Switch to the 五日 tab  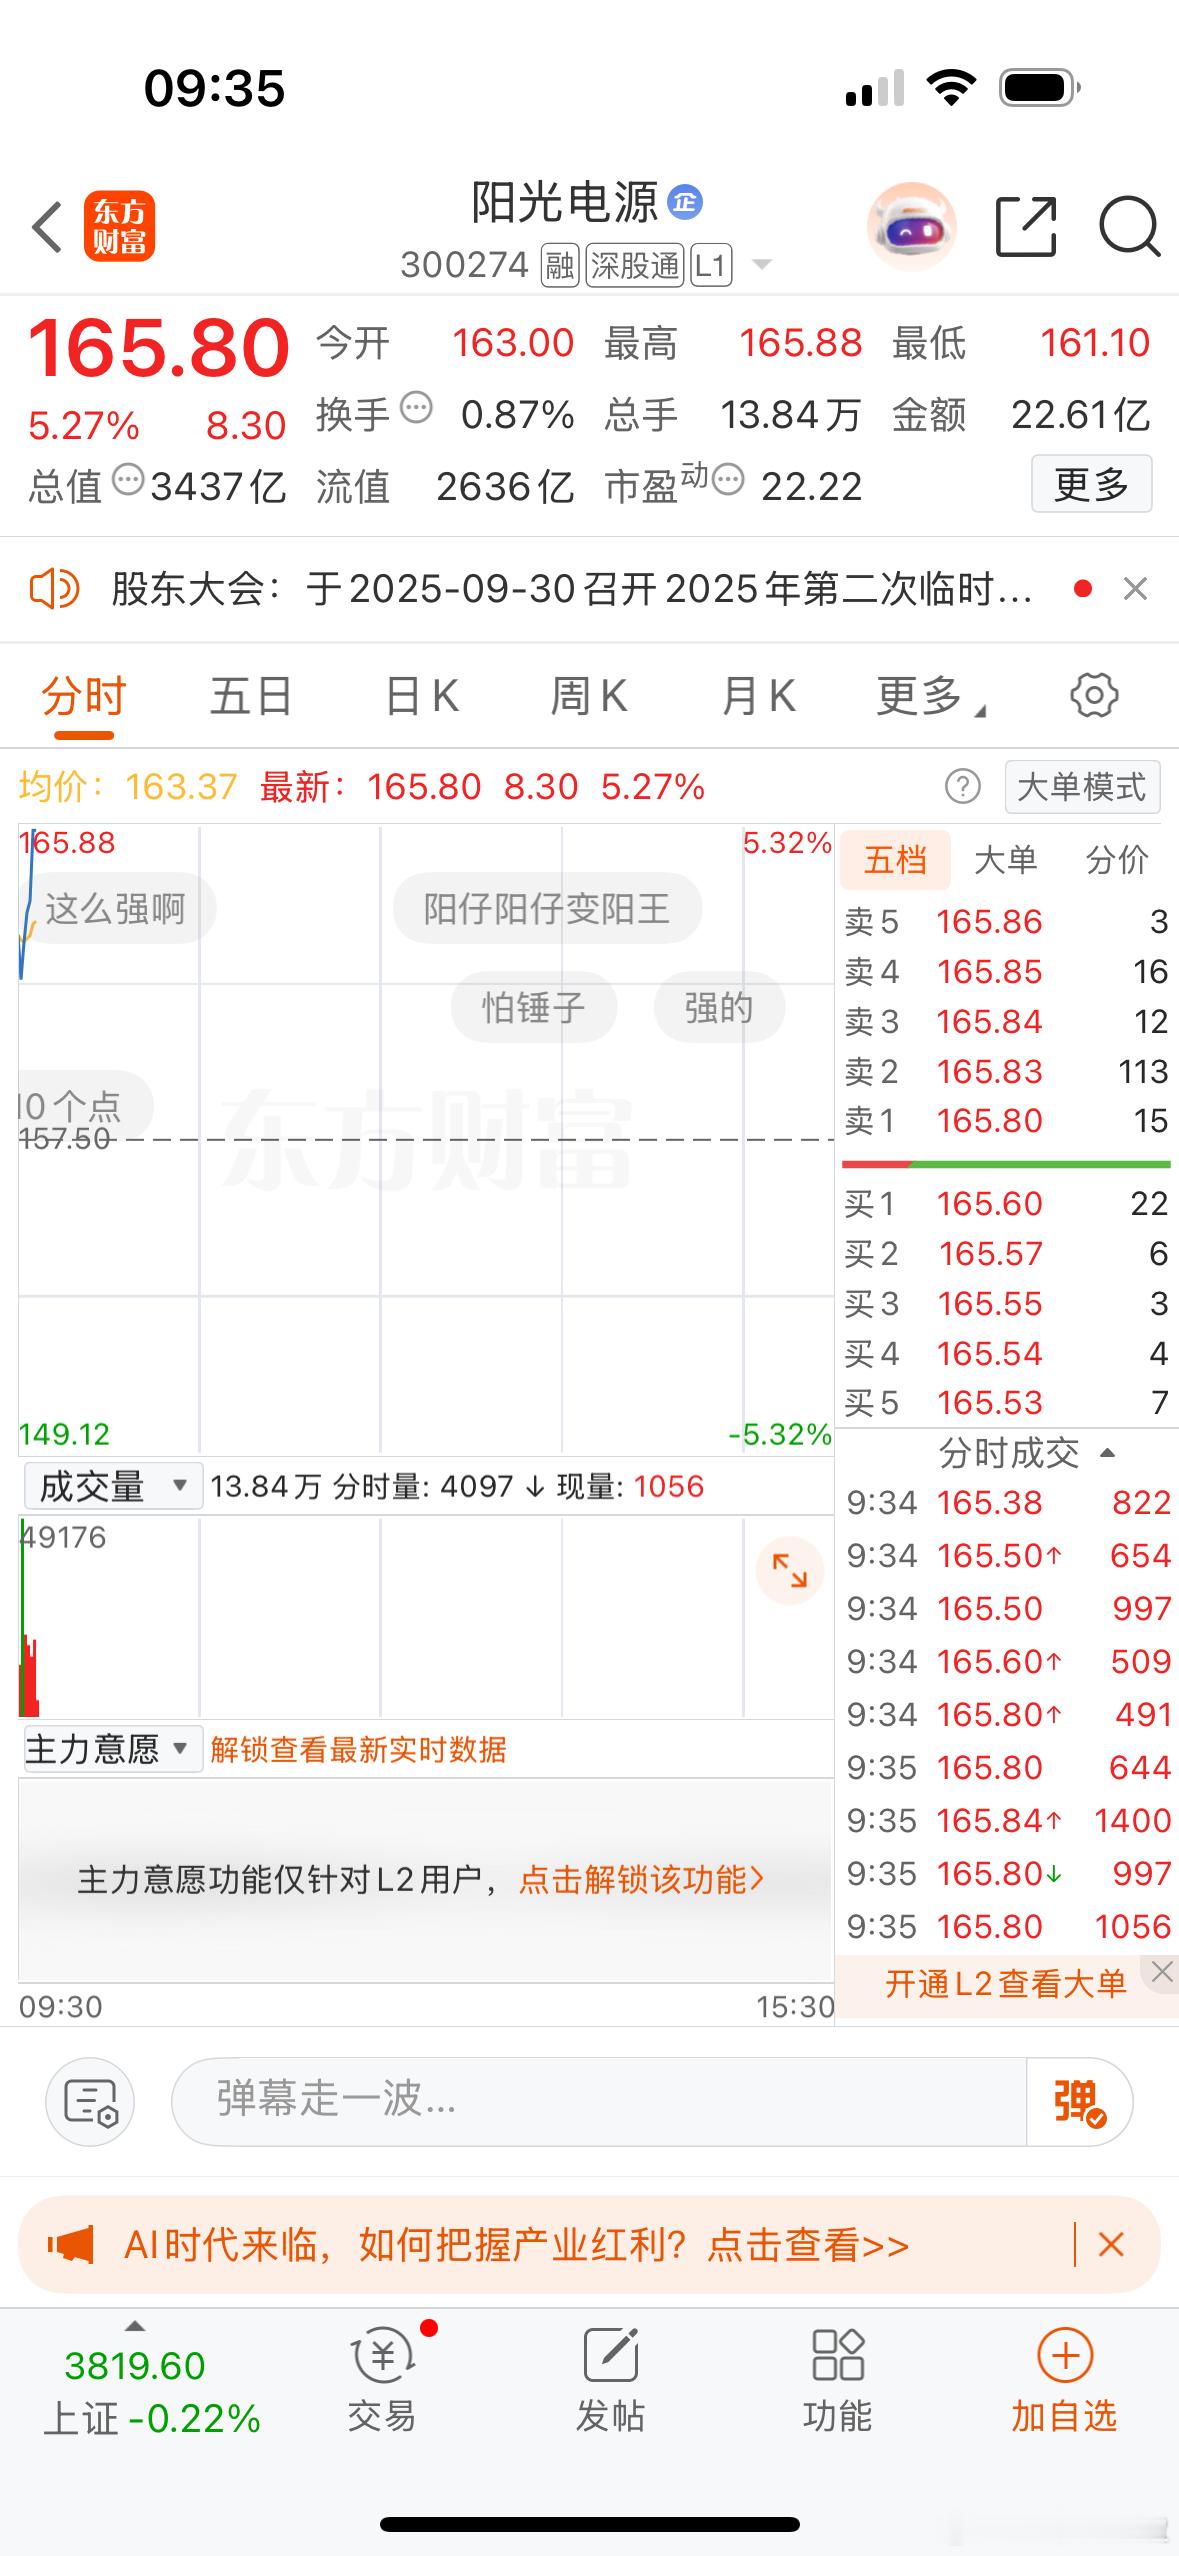click(x=251, y=695)
